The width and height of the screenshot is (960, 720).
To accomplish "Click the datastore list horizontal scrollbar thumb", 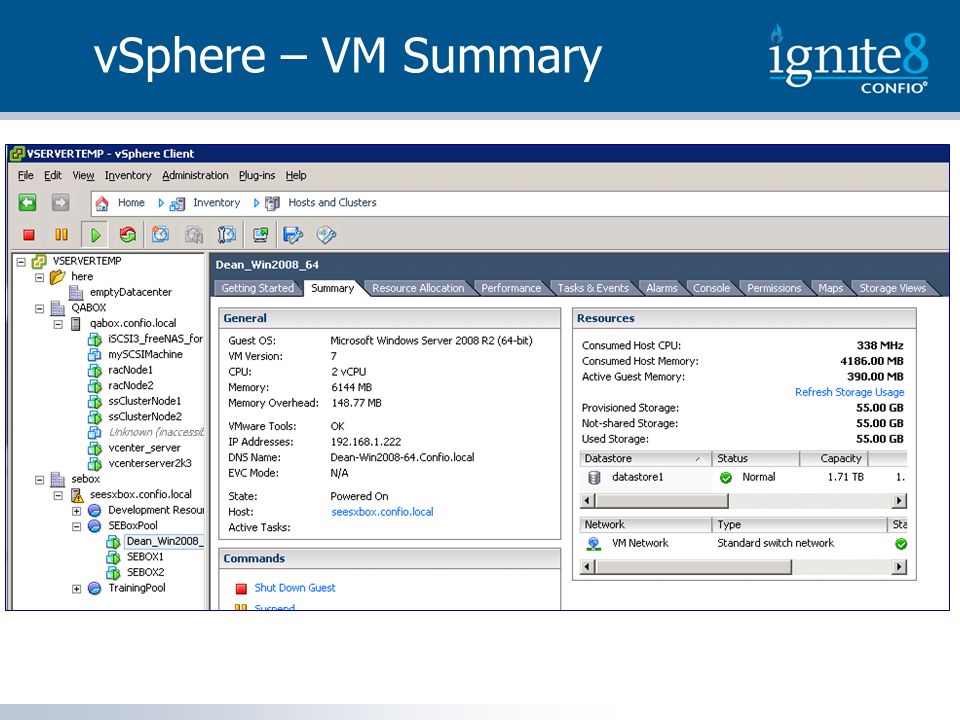I will [x=662, y=501].
